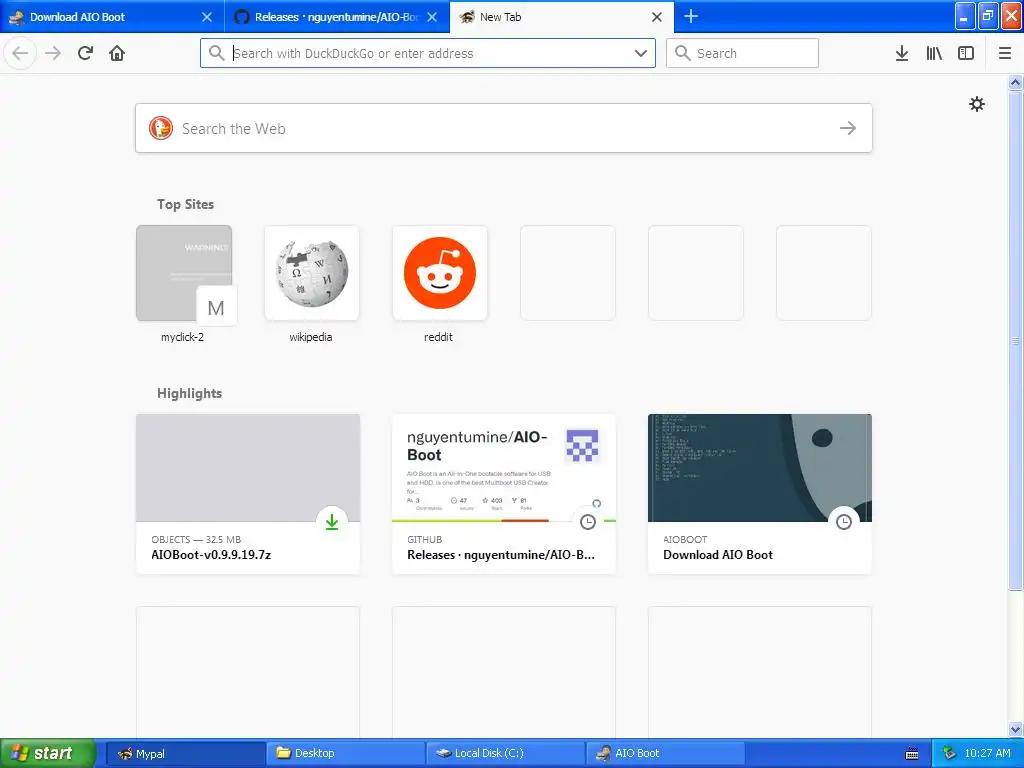1024x768 pixels.
Task: Click the DuckDuckGo logo in search box
Action: point(161,128)
